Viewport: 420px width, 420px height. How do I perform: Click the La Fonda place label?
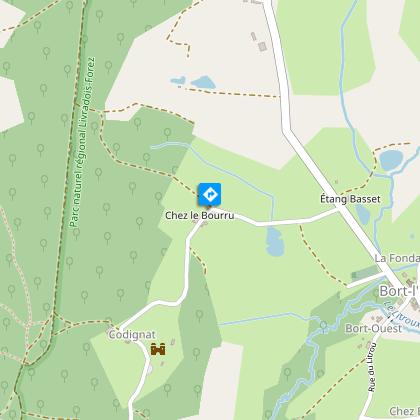pyautogui.click(x=397, y=258)
